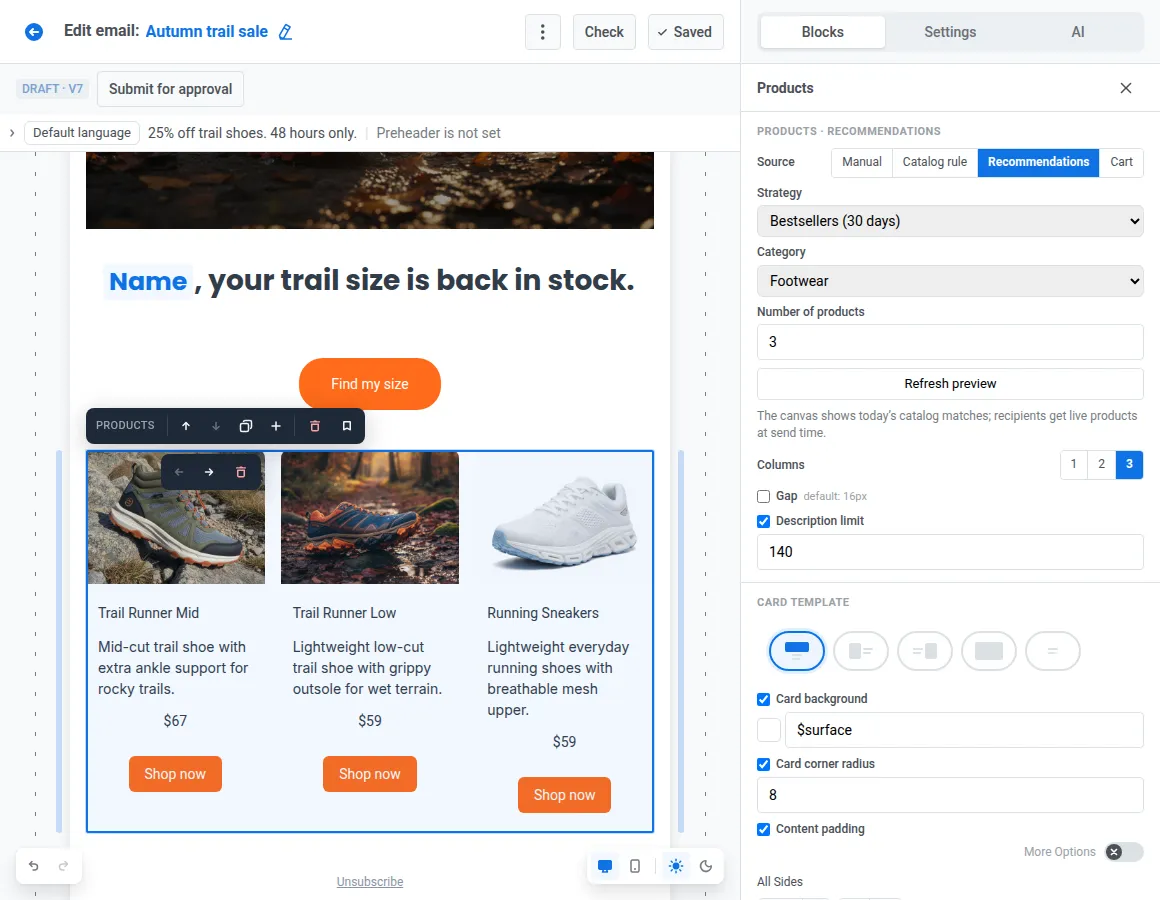The width and height of the screenshot is (1160, 900).
Task: Set columns to 1
Action: coord(1073,464)
